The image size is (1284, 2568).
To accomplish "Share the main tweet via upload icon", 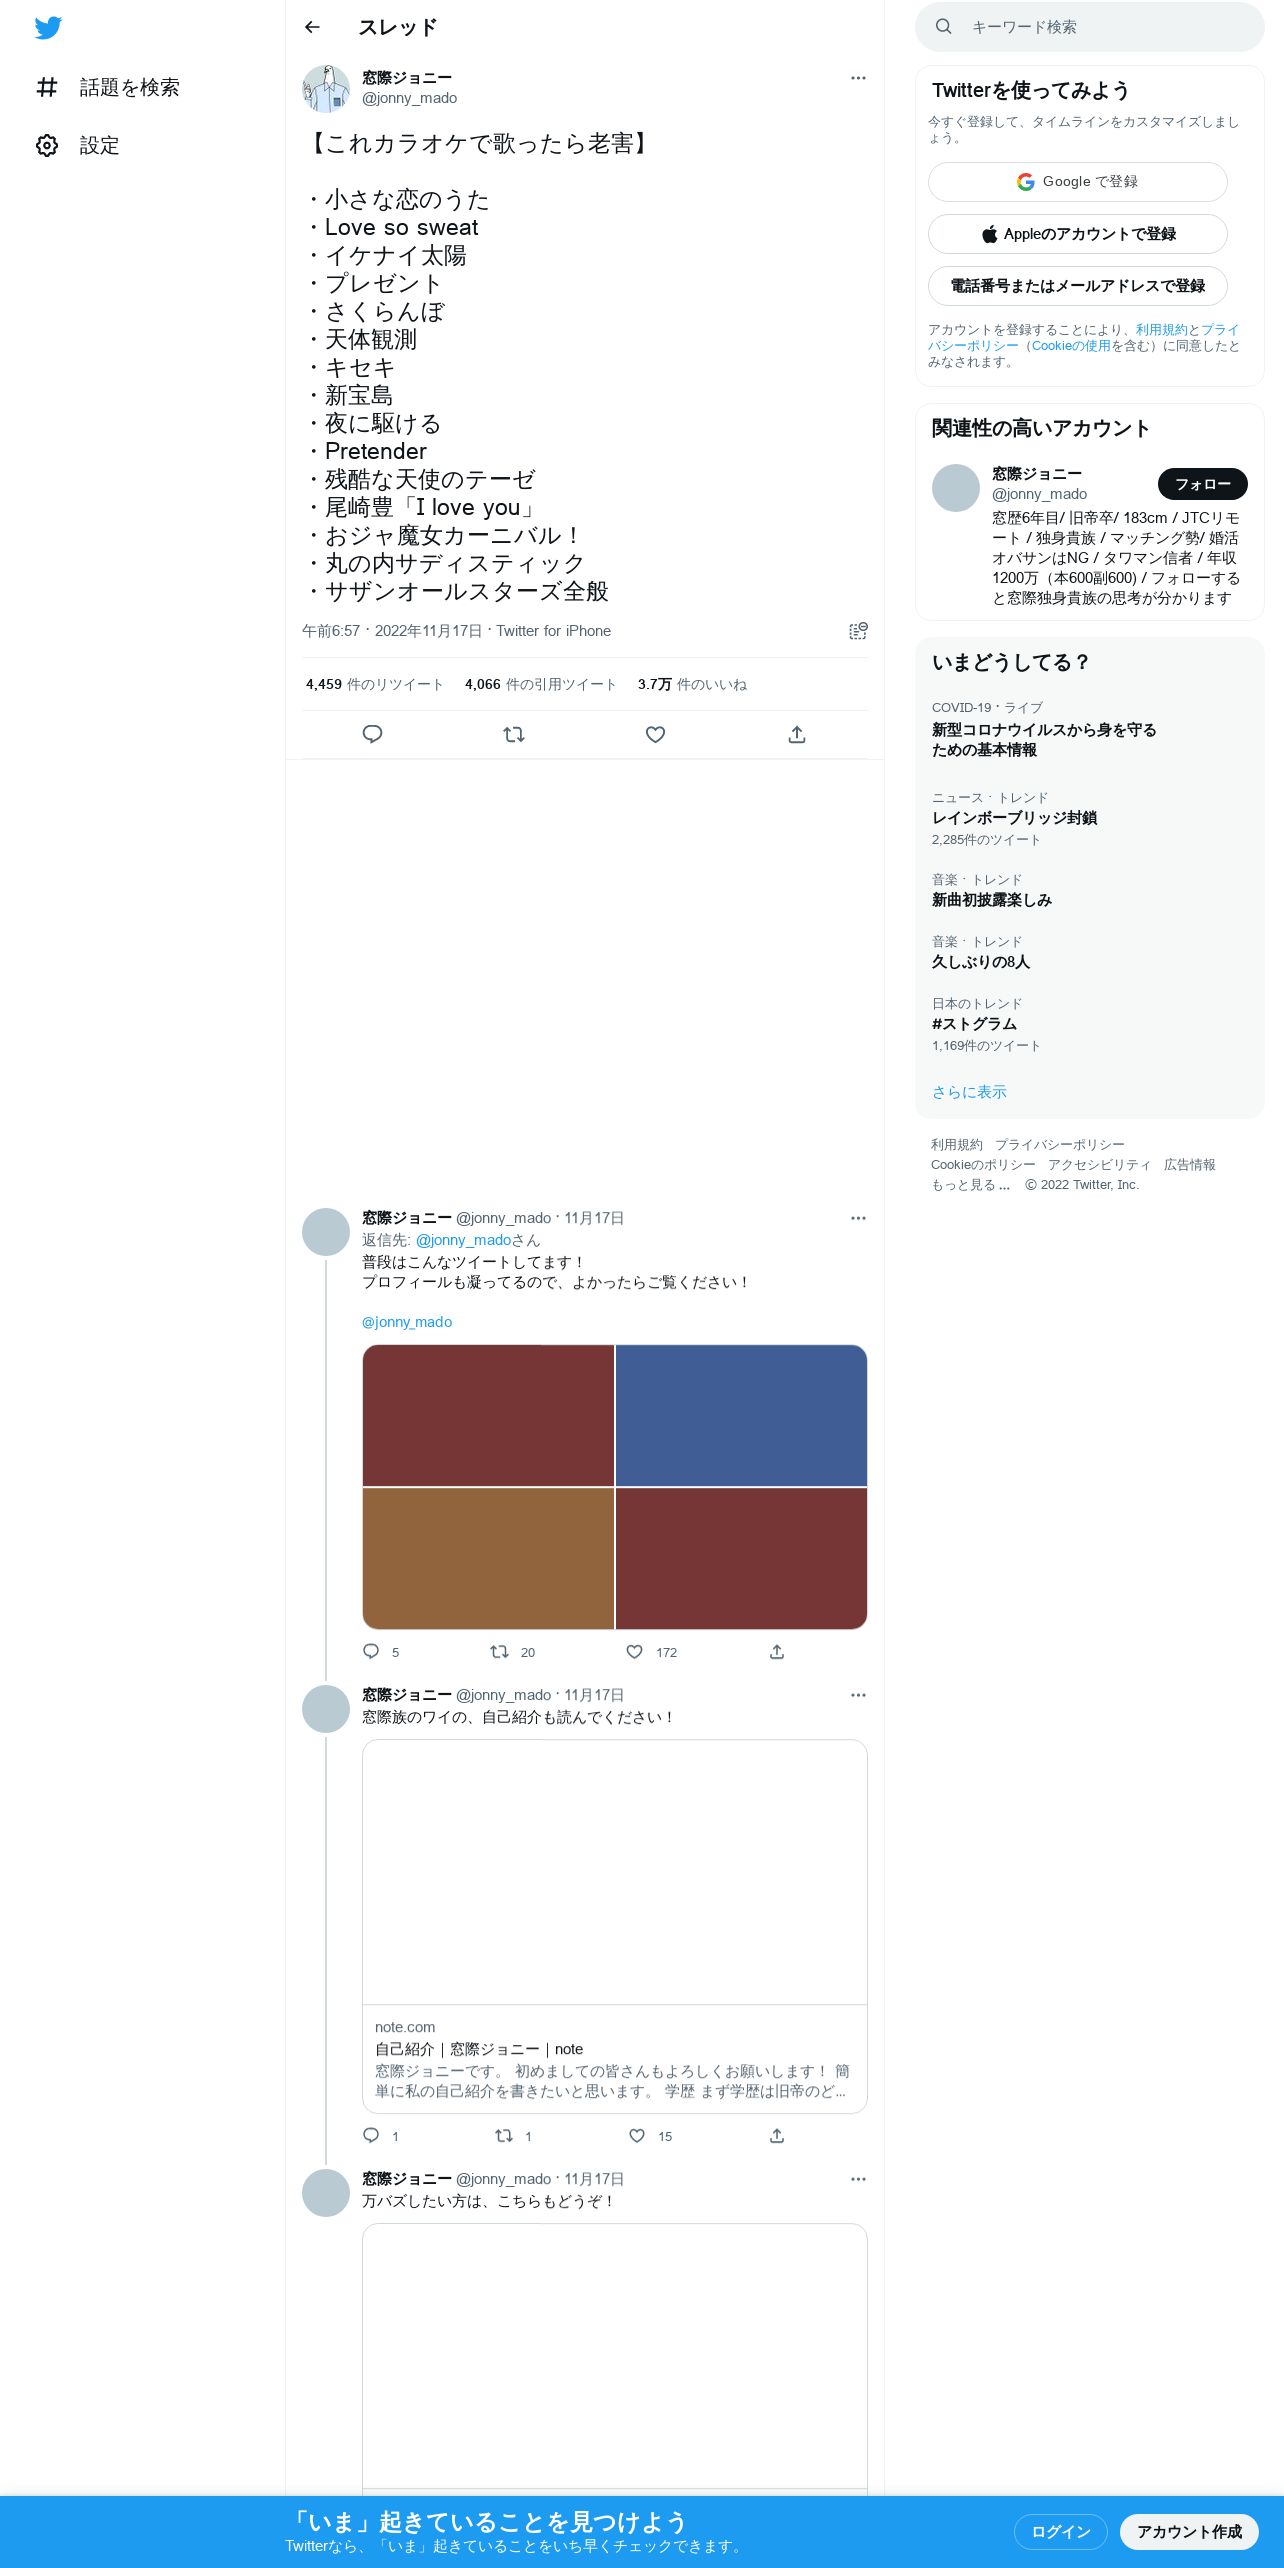I will 797,734.
